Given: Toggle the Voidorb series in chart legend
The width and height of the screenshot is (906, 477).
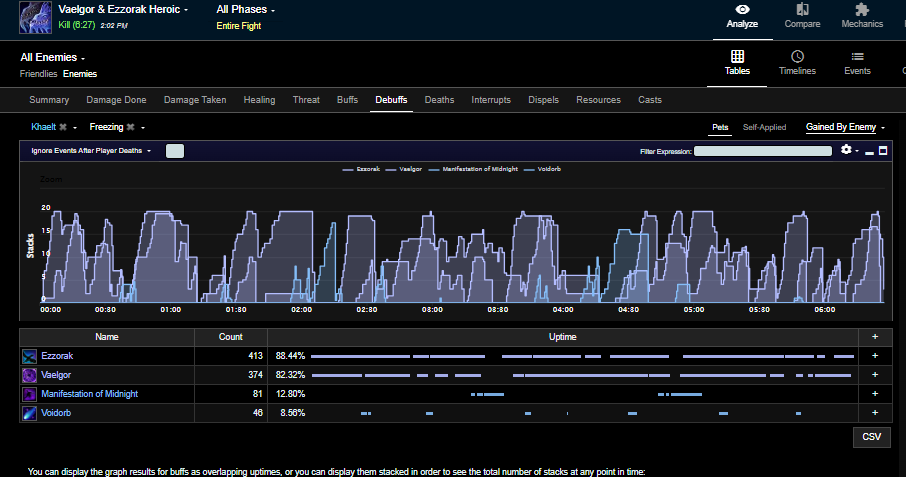Looking at the screenshot, I should (x=543, y=169).
